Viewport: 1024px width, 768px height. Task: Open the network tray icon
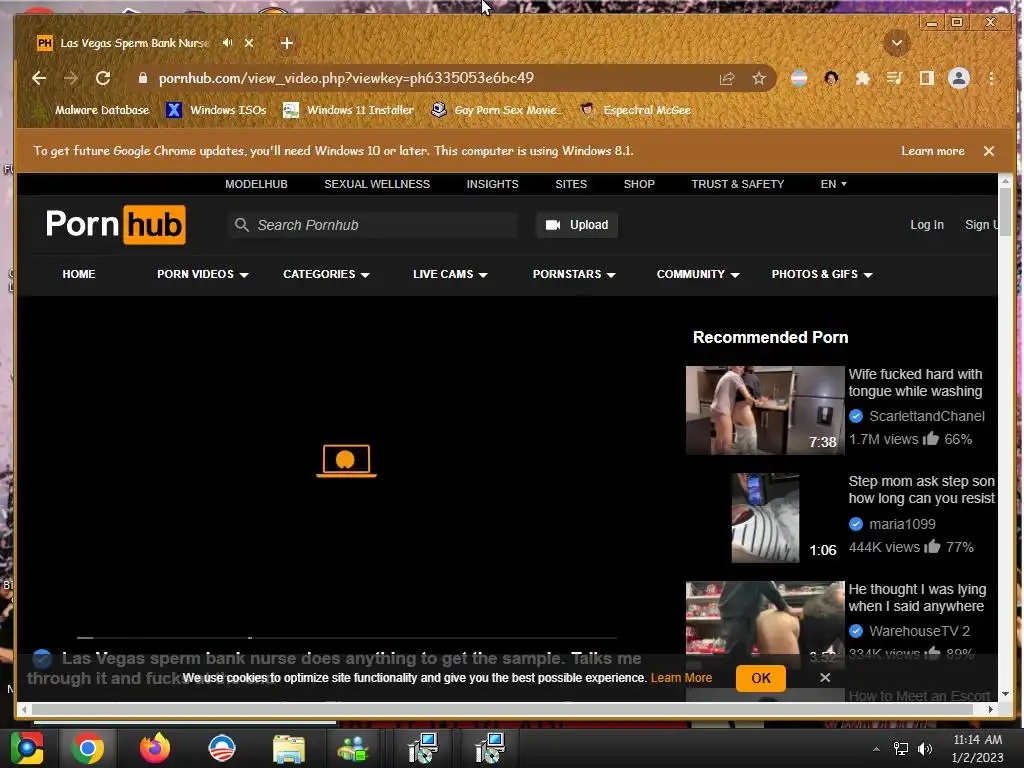click(901, 749)
